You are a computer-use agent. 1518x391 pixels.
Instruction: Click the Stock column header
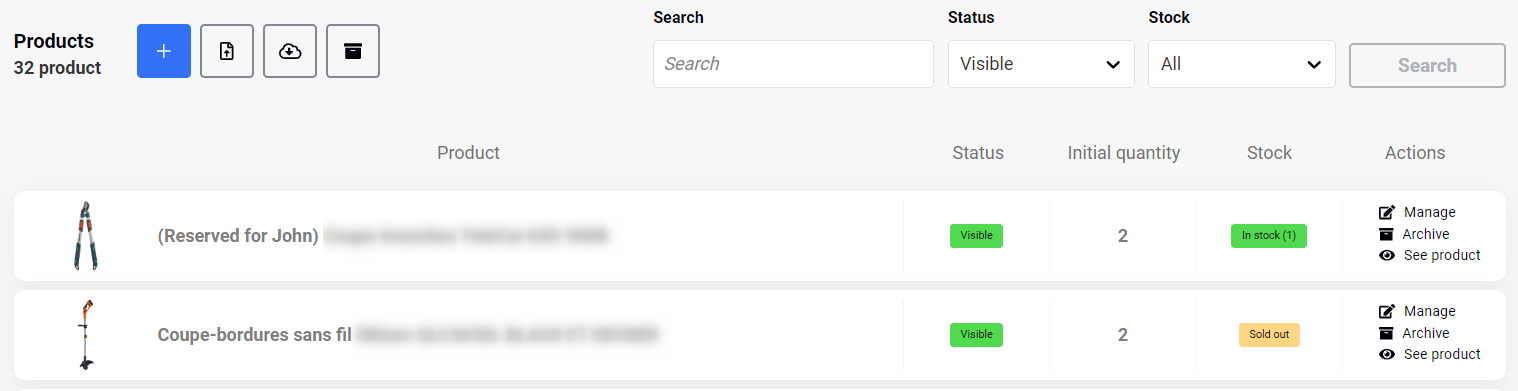[x=1269, y=153]
